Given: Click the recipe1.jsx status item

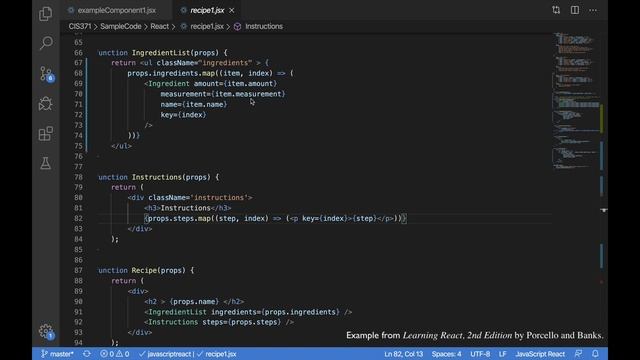Looking at the screenshot, I should tap(217, 354).
